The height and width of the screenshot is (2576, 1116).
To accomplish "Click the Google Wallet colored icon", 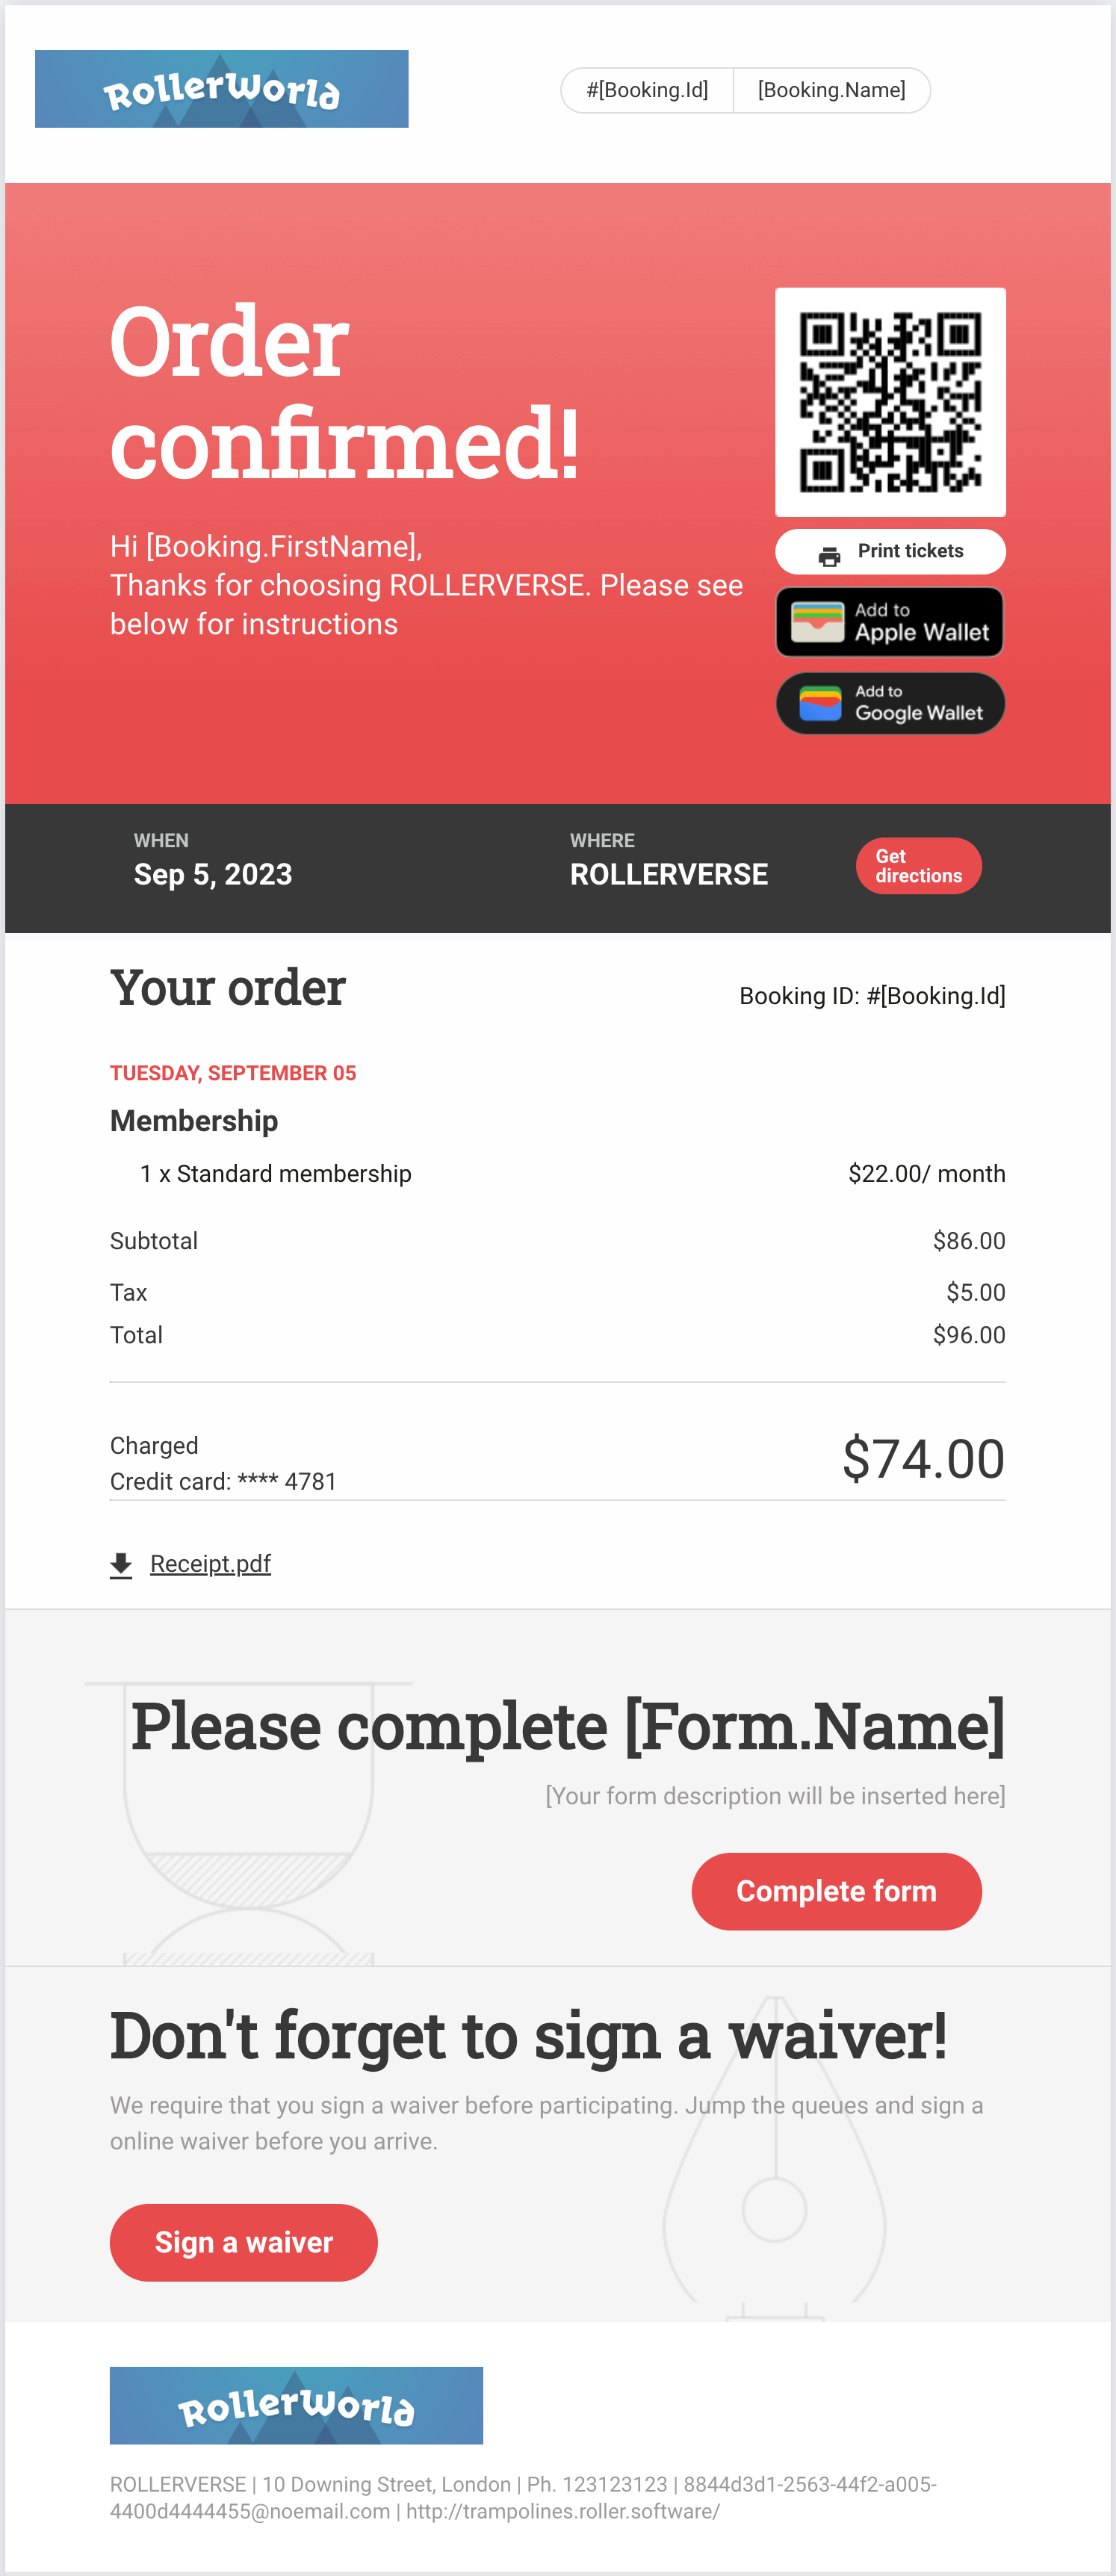I will point(820,703).
